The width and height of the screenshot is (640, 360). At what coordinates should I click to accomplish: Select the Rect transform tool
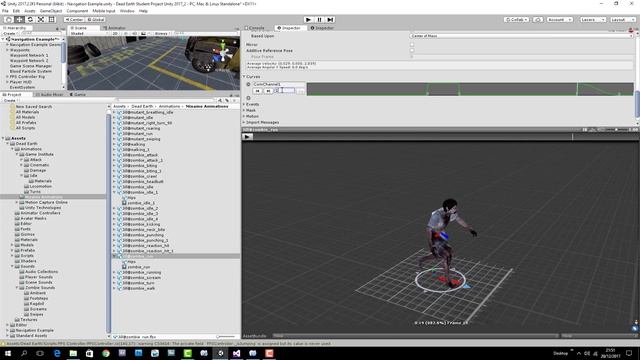point(52,20)
